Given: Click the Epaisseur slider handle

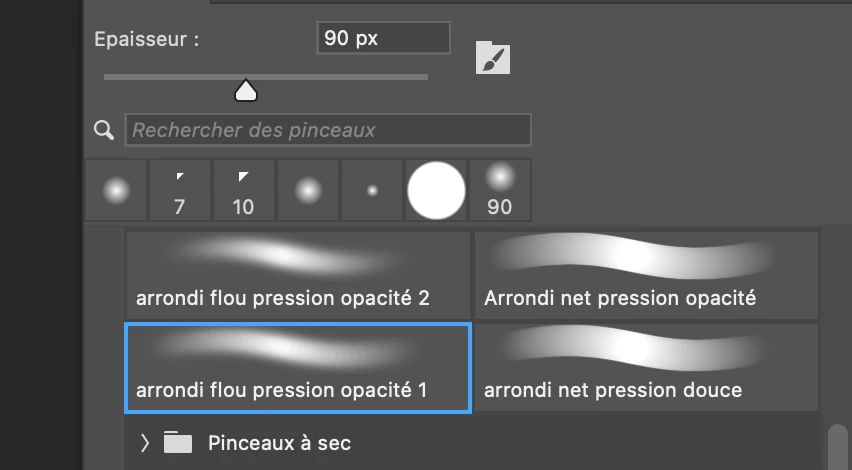Looking at the screenshot, I should (246, 90).
